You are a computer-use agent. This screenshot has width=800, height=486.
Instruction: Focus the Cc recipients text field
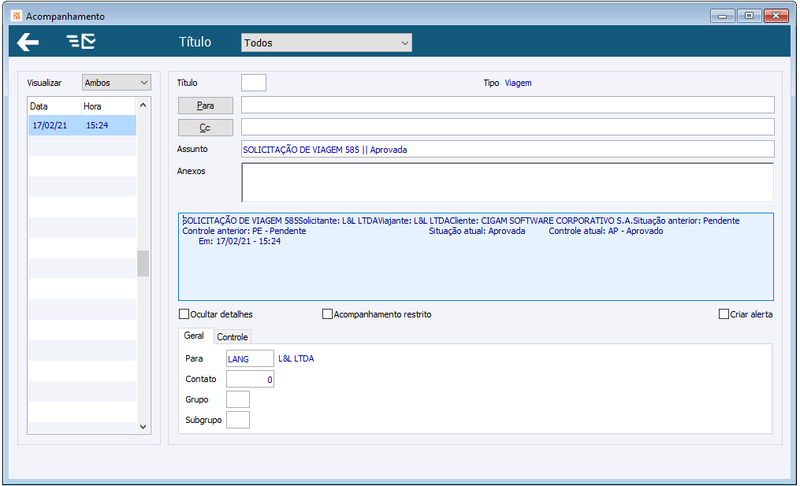(508, 127)
